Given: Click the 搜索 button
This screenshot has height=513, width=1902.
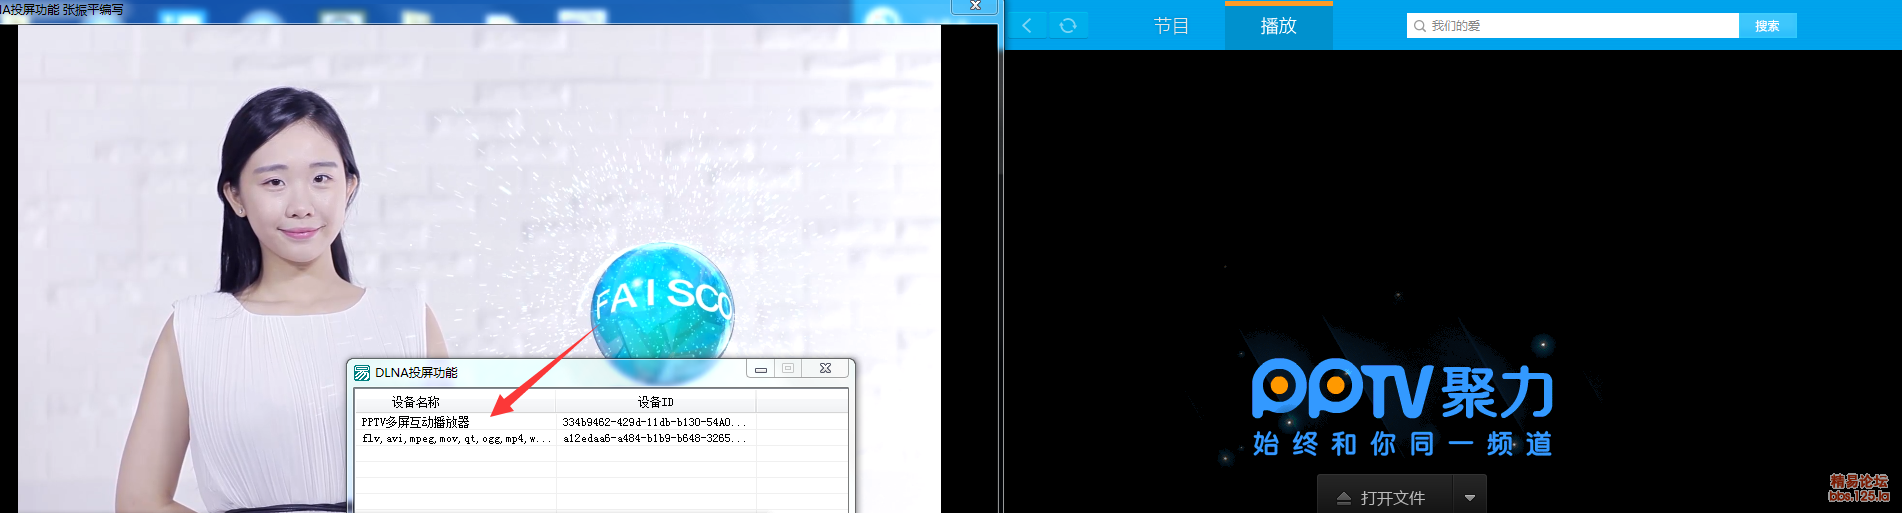Looking at the screenshot, I should 1767,25.
